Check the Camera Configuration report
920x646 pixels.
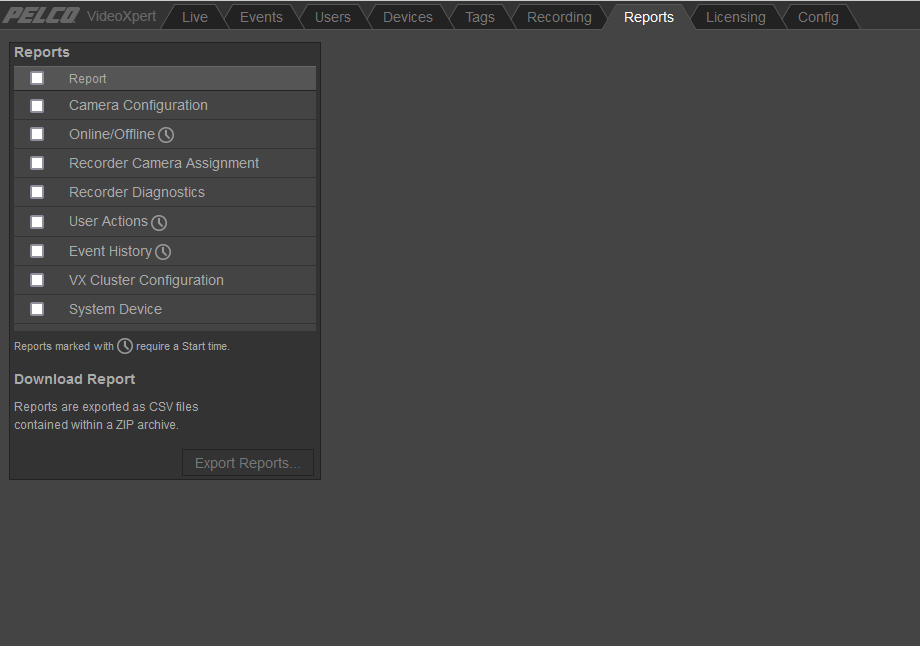(x=37, y=105)
